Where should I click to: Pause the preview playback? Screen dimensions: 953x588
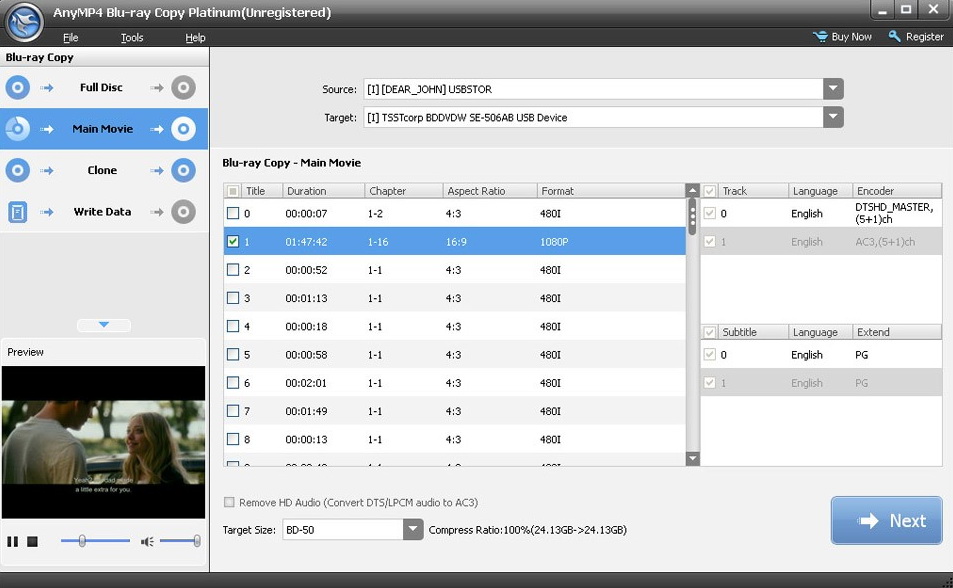(12, 541)
